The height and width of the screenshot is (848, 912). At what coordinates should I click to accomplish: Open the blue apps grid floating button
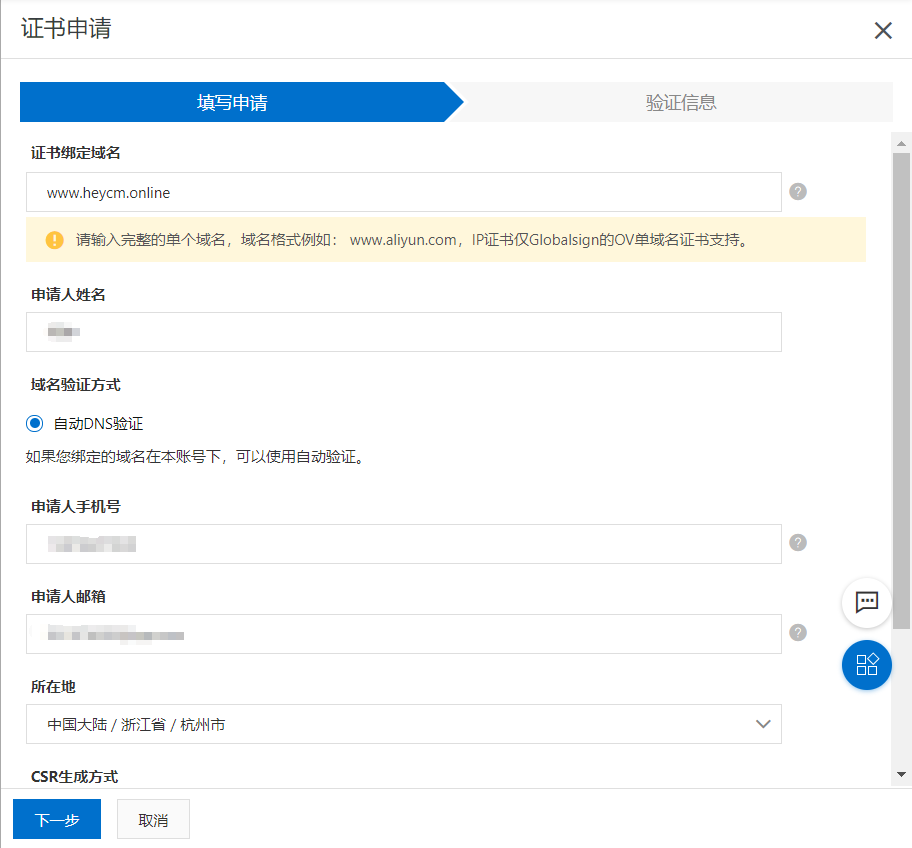[x=866, y=665]
